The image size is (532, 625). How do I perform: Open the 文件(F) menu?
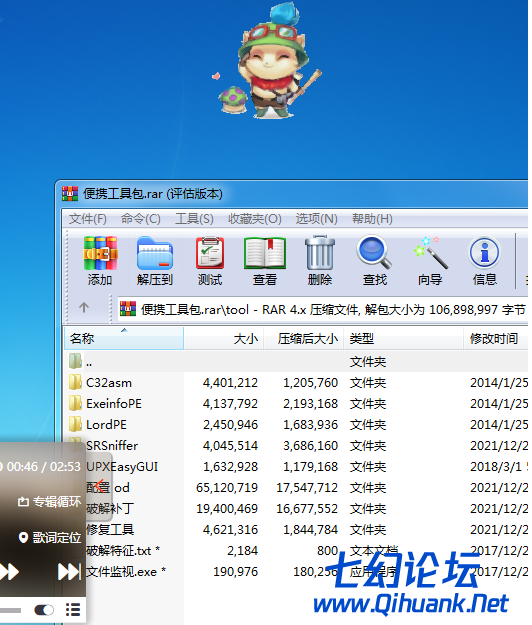tap(88, 218)
